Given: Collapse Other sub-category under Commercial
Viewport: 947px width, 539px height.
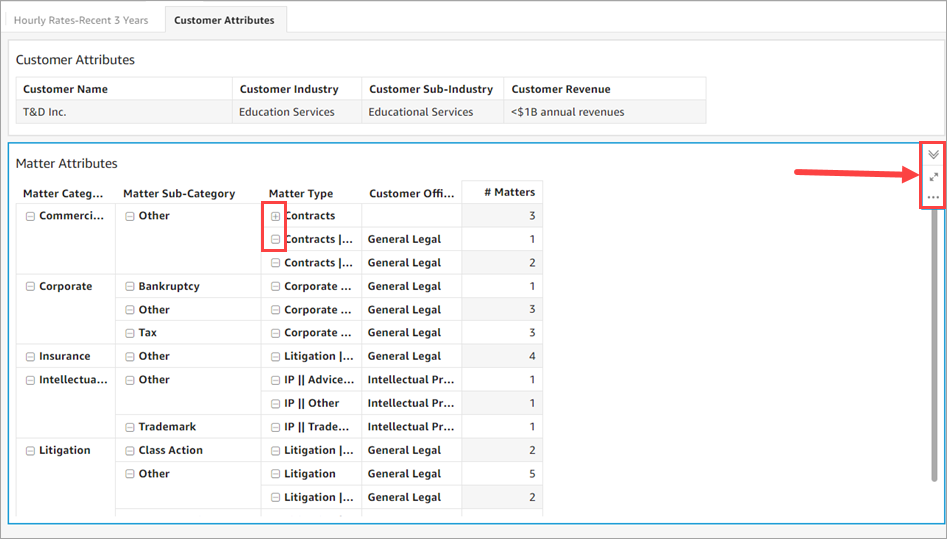Looking at the screenshot, I should point(130,216).
